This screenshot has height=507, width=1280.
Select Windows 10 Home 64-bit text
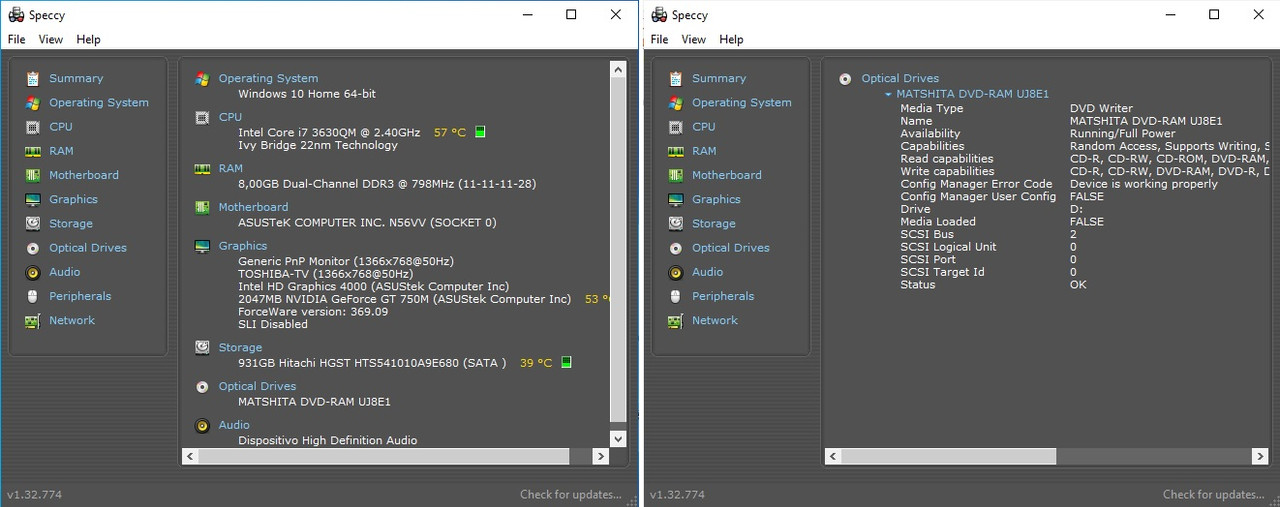(307, 94)
